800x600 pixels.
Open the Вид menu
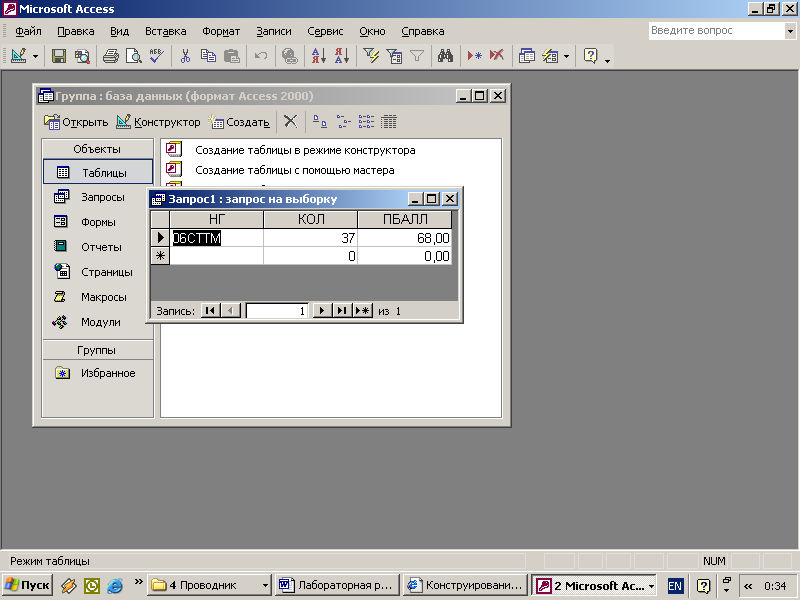click(119, 31)
